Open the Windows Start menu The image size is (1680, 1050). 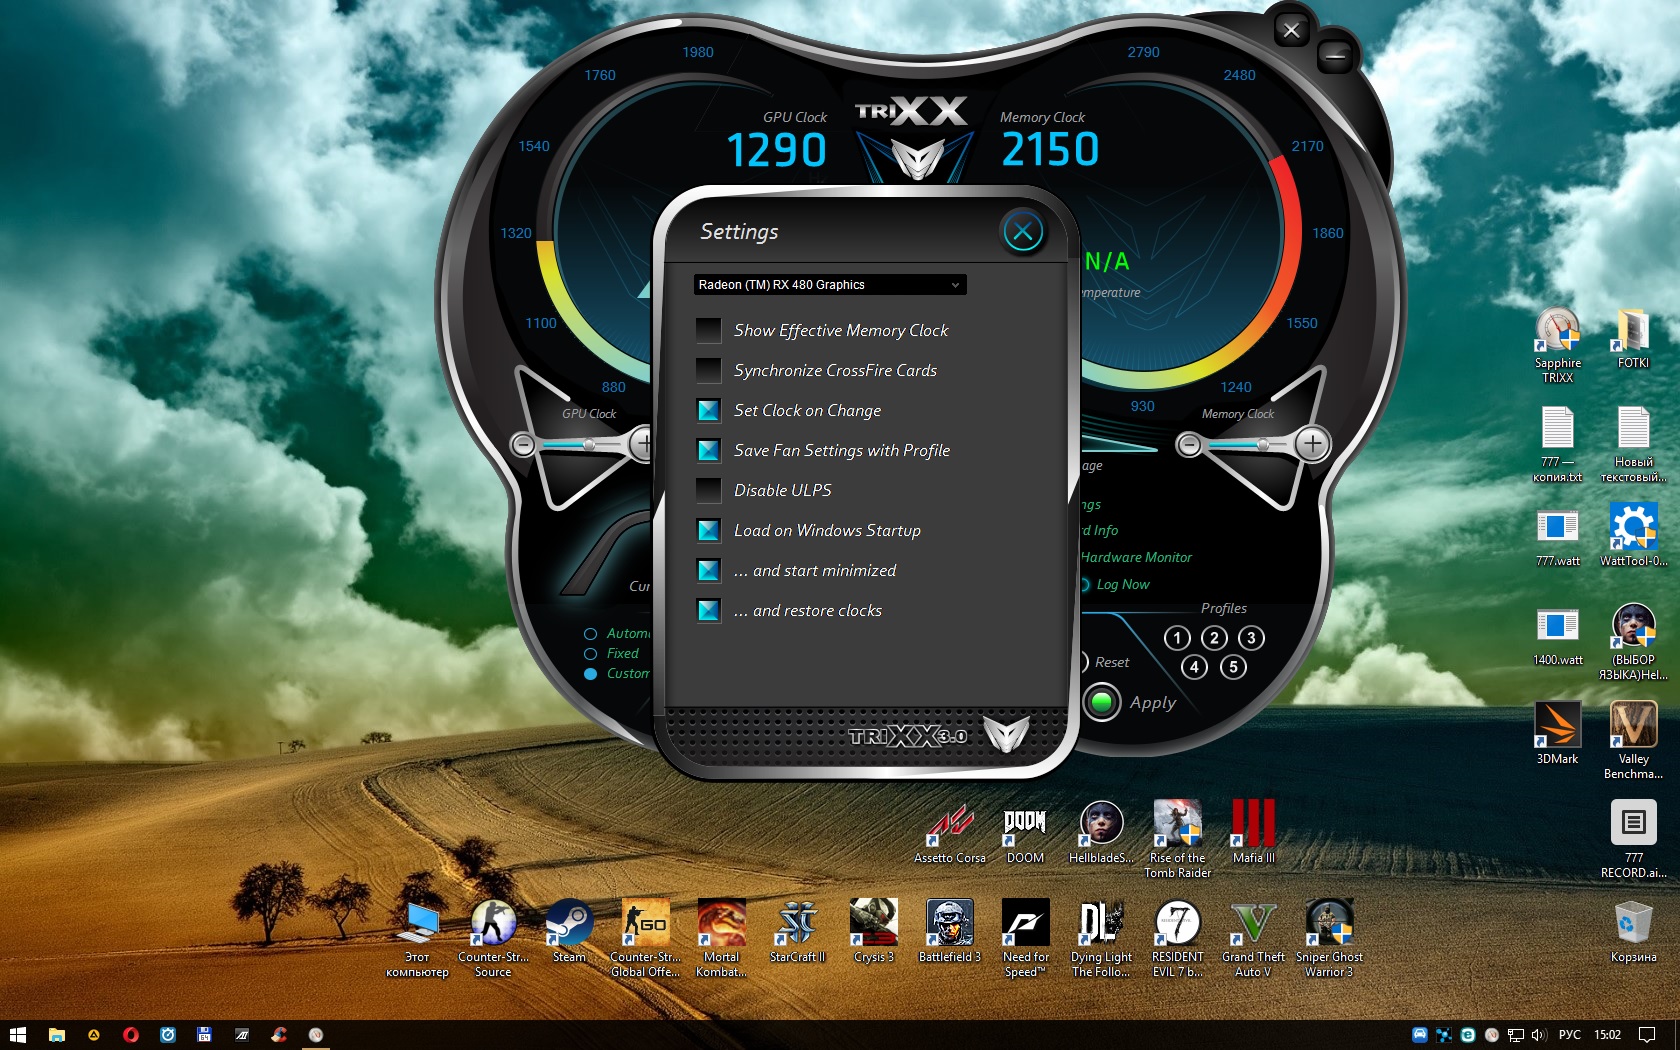click(x=17, y=1035)
